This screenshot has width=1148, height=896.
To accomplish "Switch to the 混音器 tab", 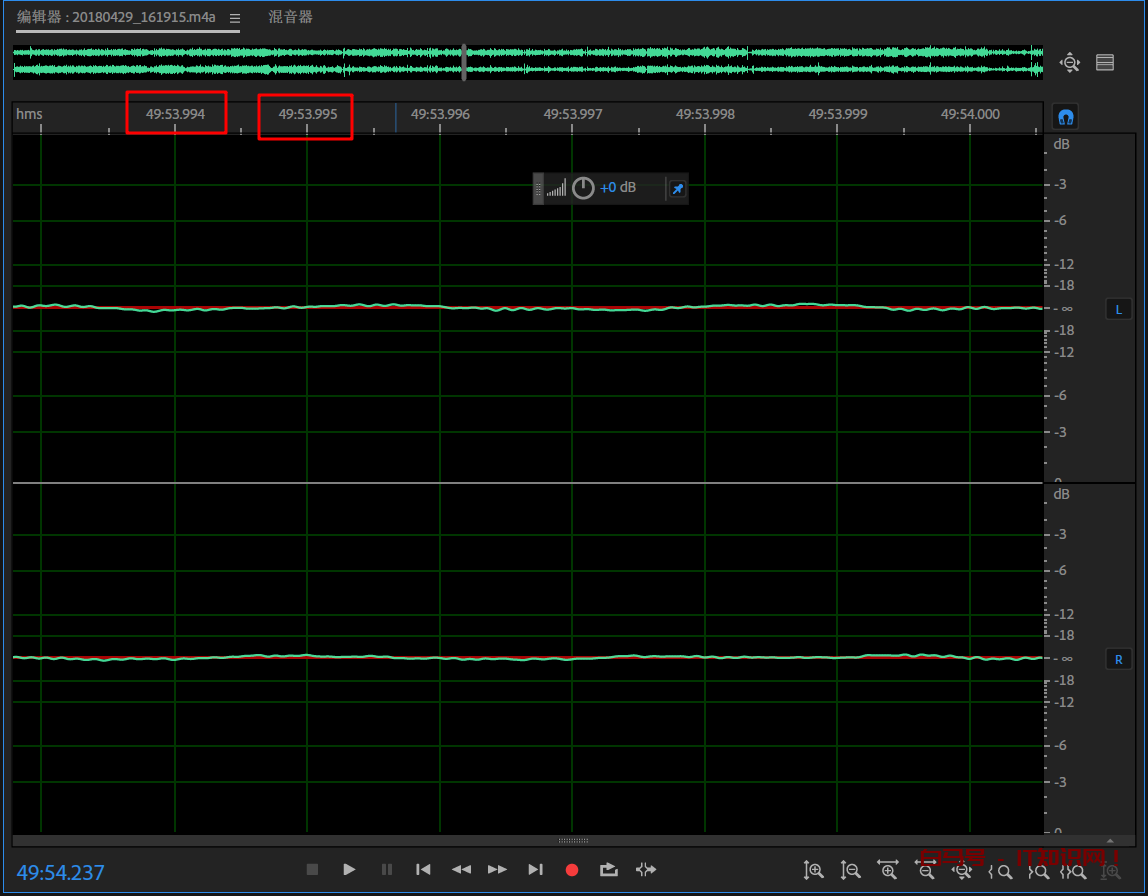I will tap(290, 18).
